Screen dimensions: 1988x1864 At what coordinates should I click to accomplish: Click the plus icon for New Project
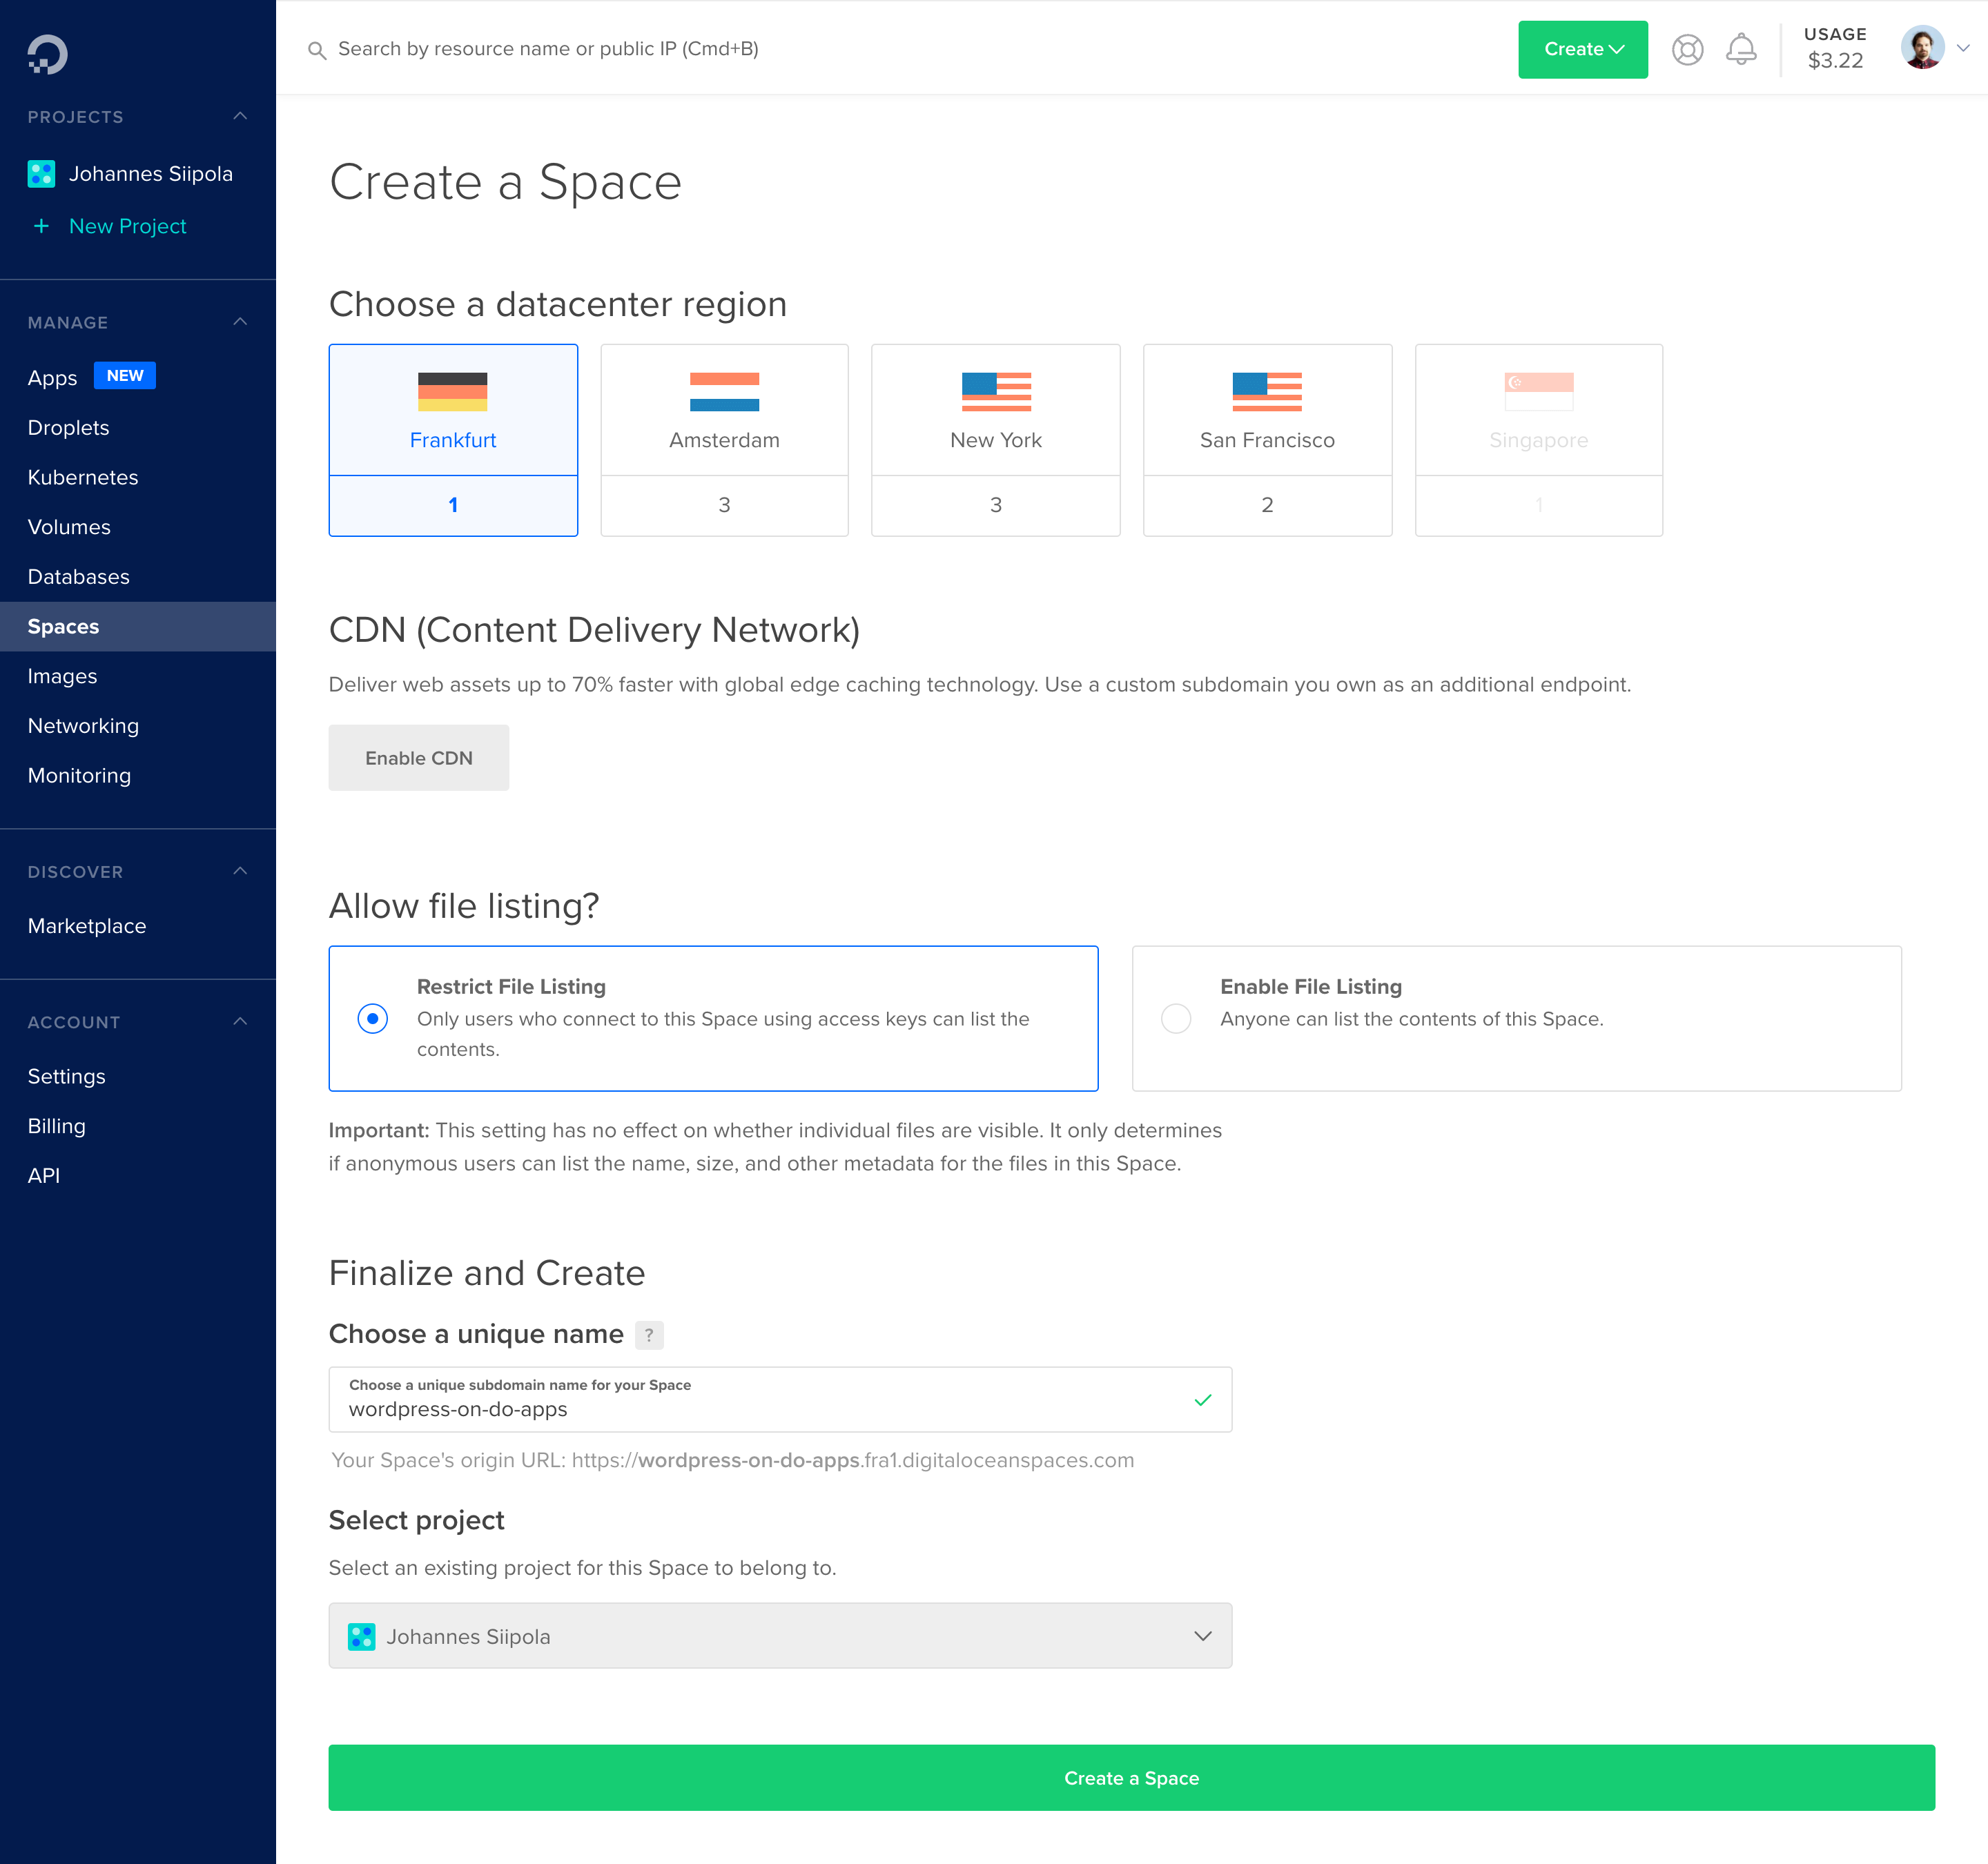tap(41, 226)
